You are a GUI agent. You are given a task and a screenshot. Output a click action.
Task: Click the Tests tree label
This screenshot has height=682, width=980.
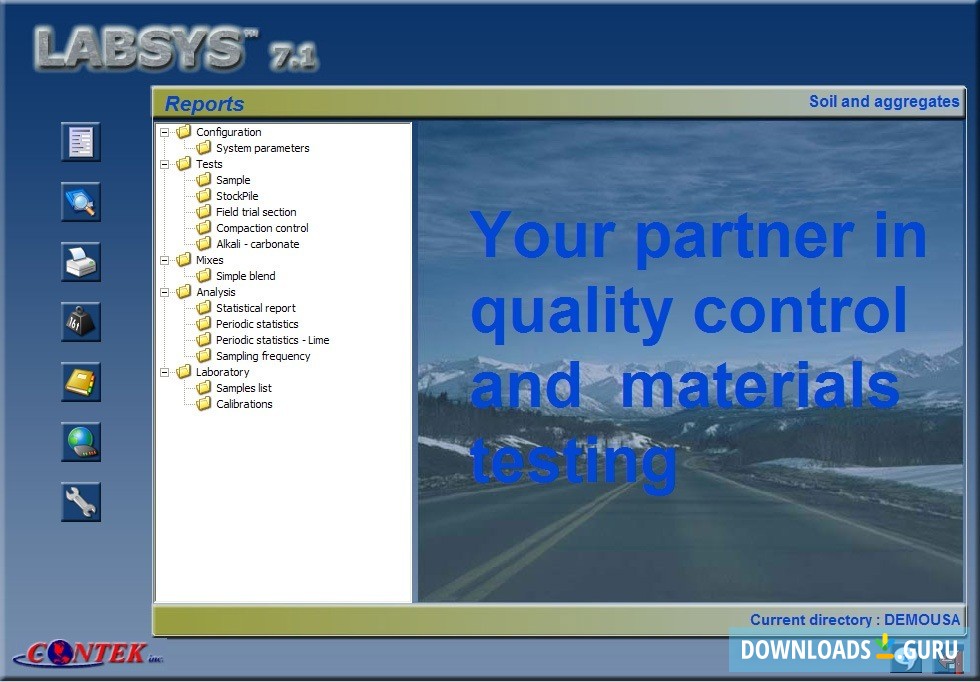coord(209,164)
